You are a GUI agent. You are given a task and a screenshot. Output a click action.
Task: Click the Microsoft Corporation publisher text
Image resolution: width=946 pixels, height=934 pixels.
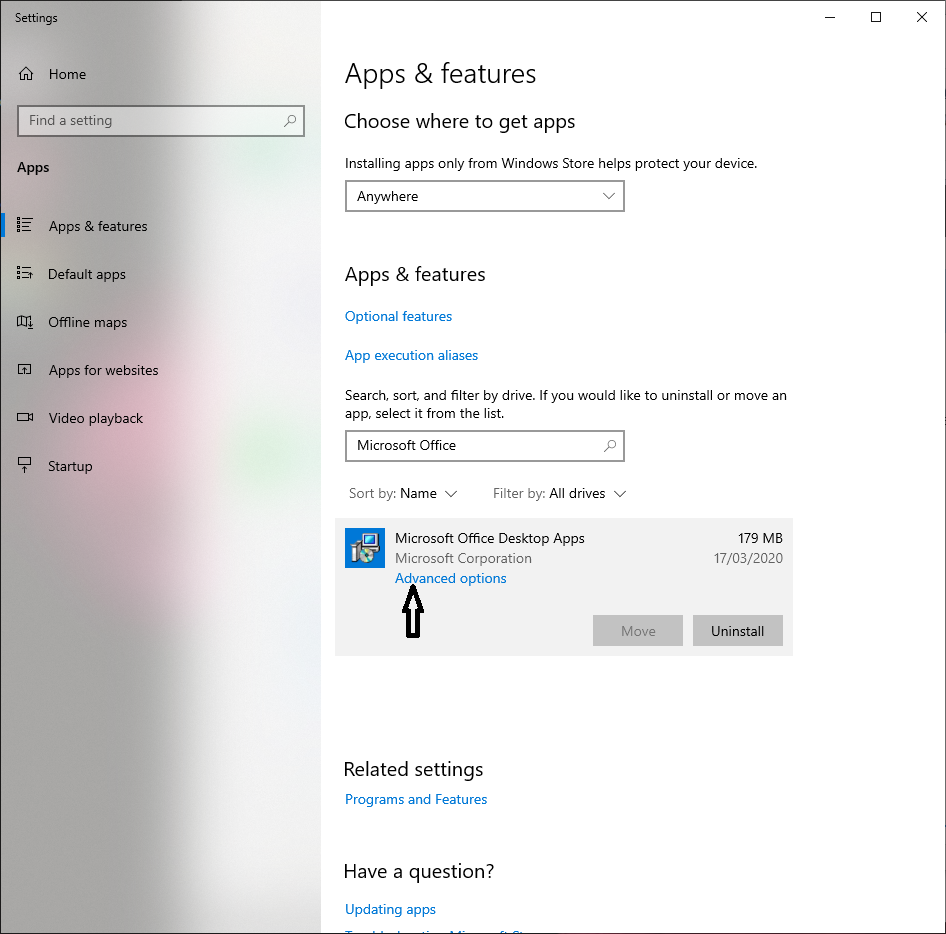(463, 558)
